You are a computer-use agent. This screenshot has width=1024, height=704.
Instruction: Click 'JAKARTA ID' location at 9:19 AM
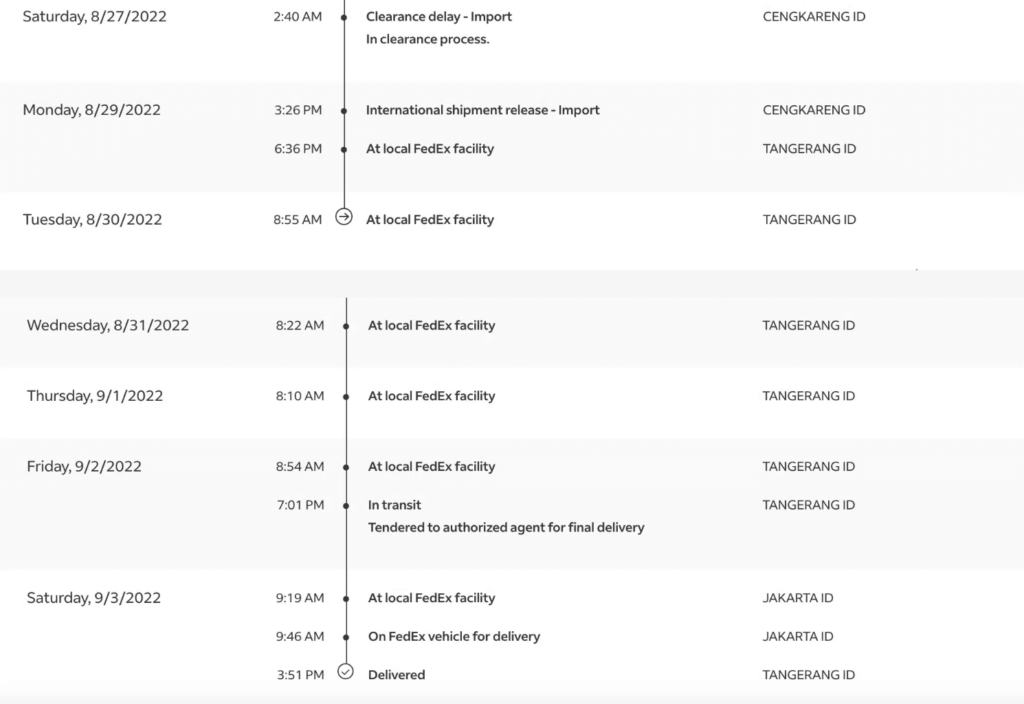coord(798,598)
